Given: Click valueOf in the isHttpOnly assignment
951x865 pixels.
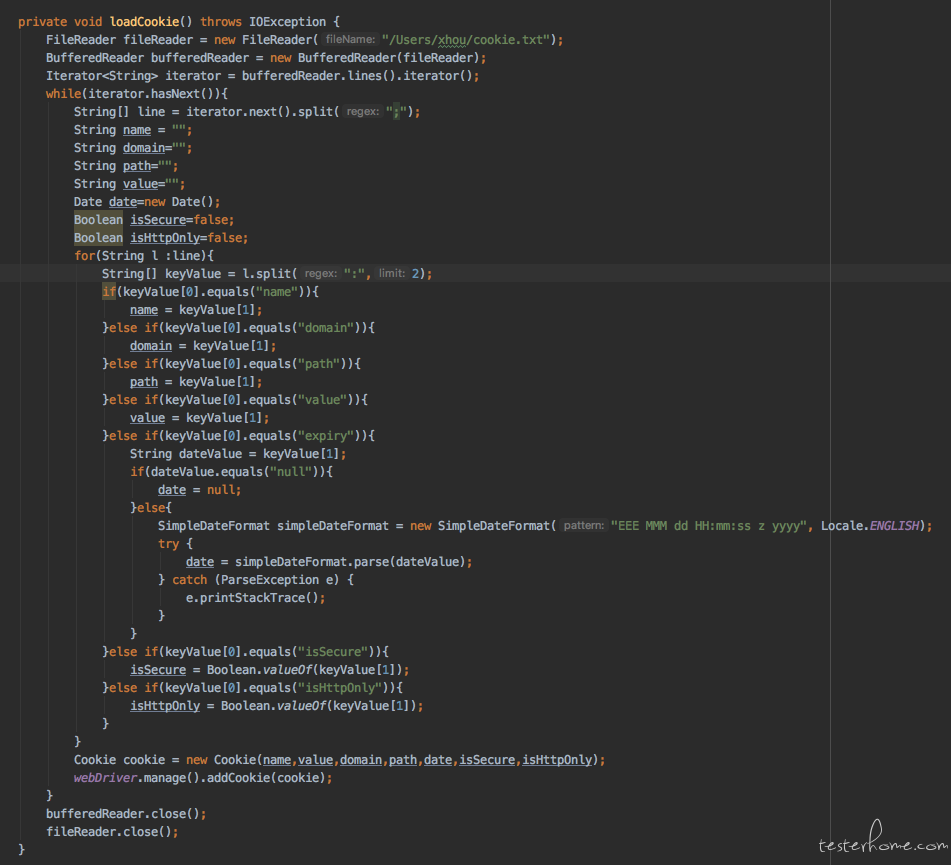Looking at the screenshot, I should tap(301, 705).
